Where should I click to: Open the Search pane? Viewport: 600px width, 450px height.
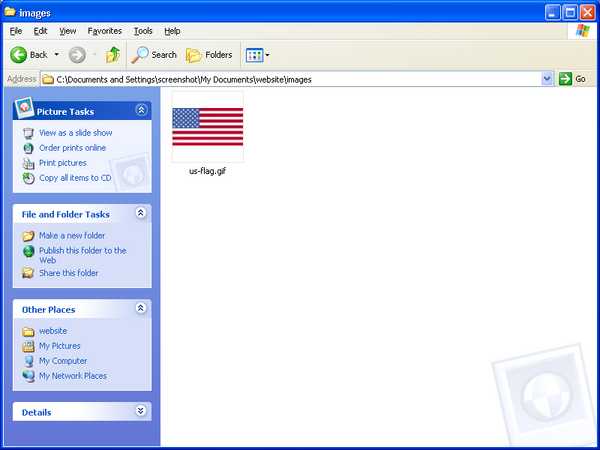pos(153,55)
